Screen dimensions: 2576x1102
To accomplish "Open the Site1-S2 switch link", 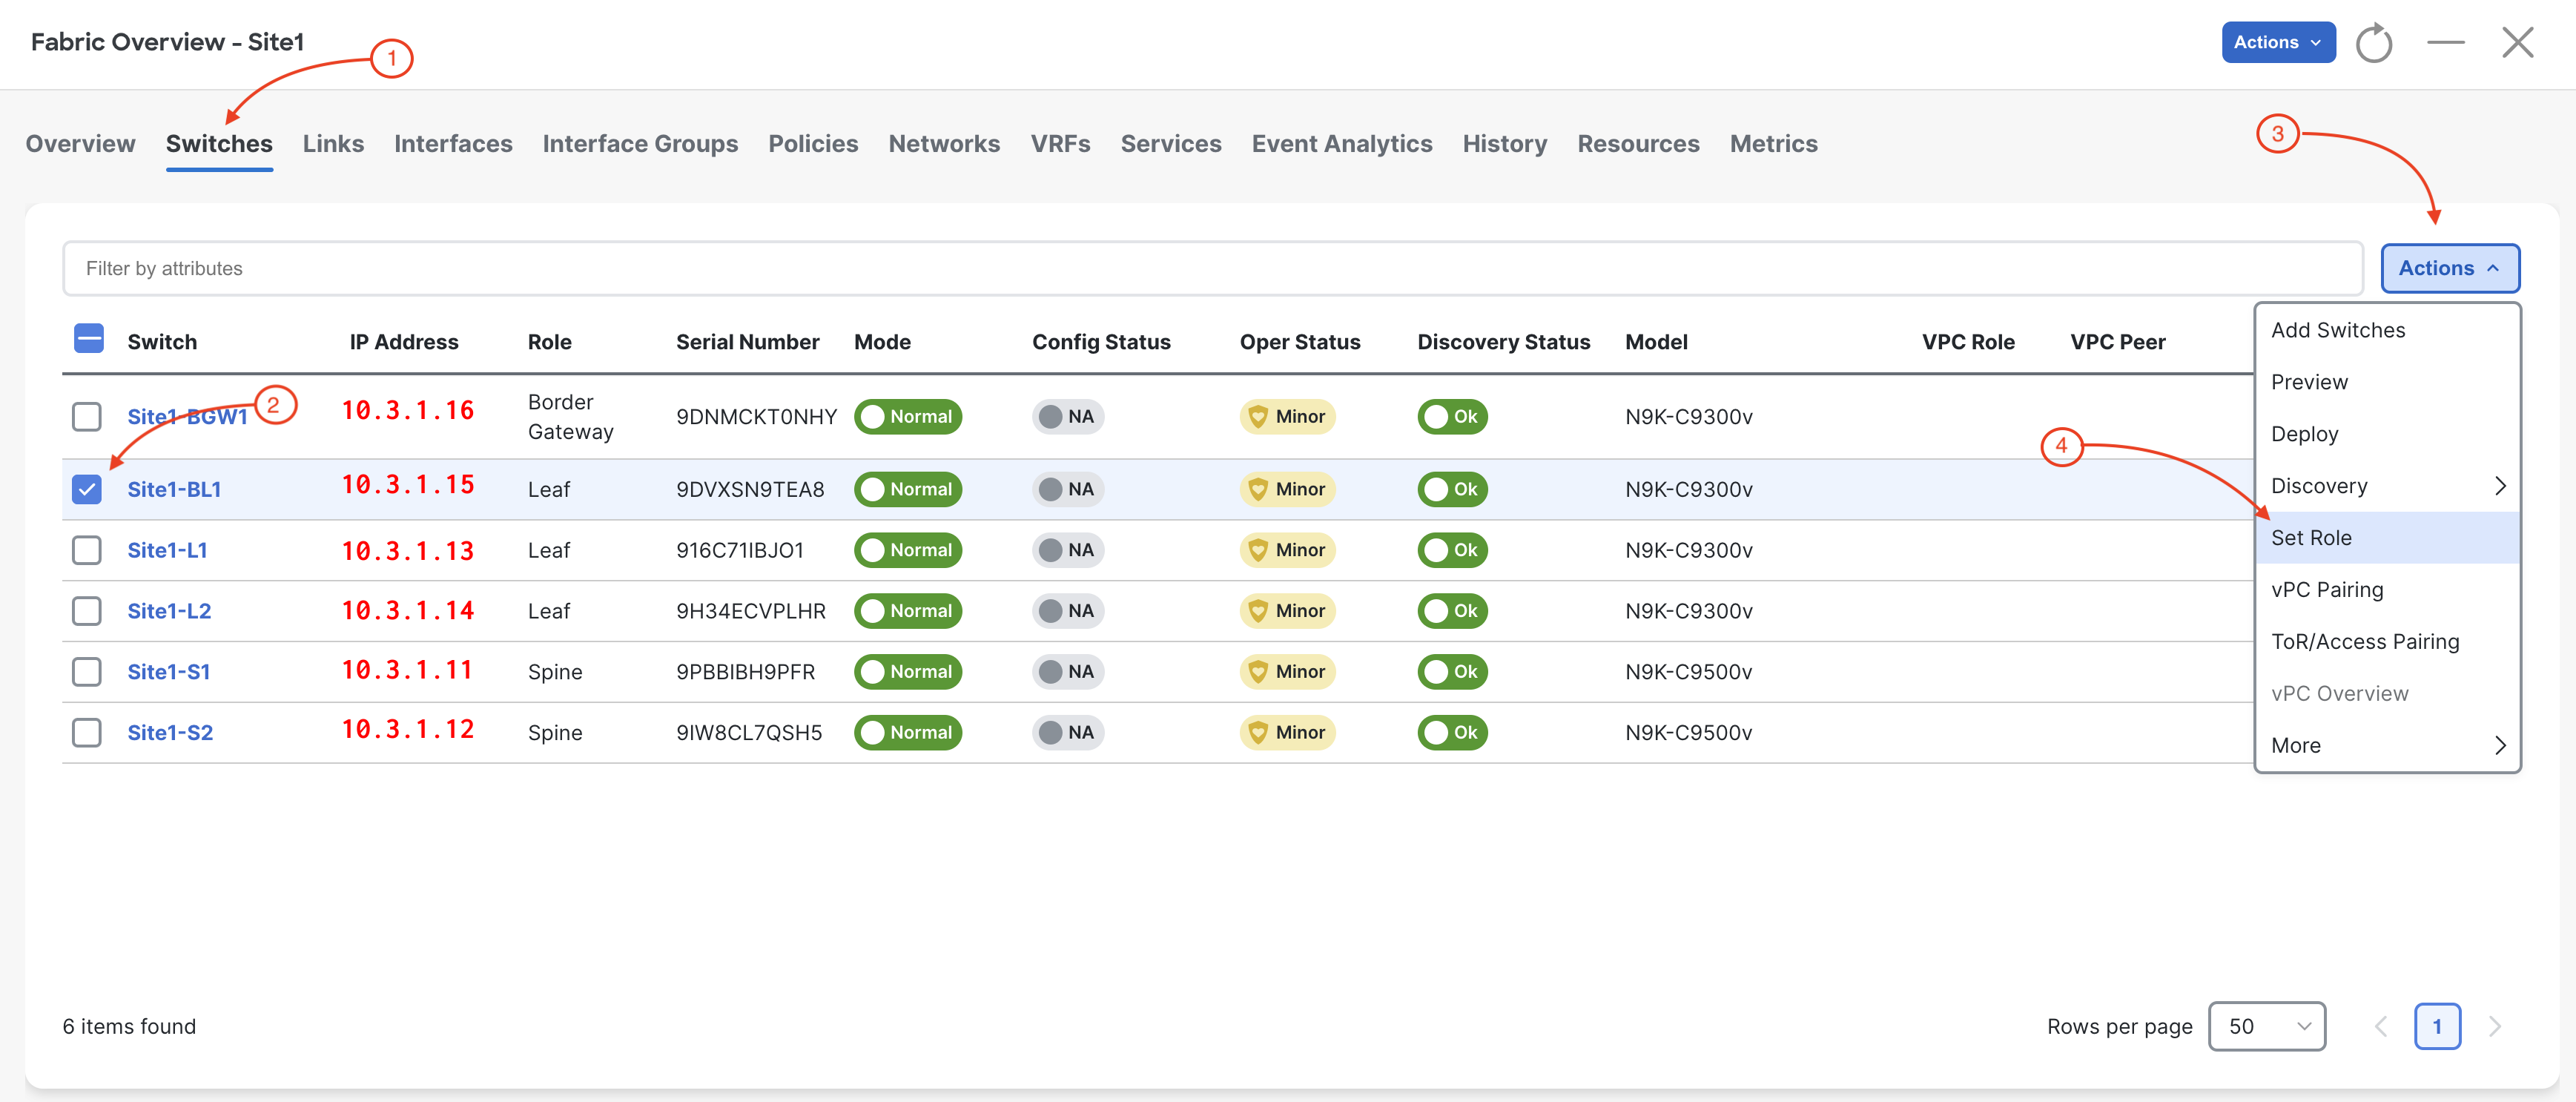I will click(x=170, y=733).
